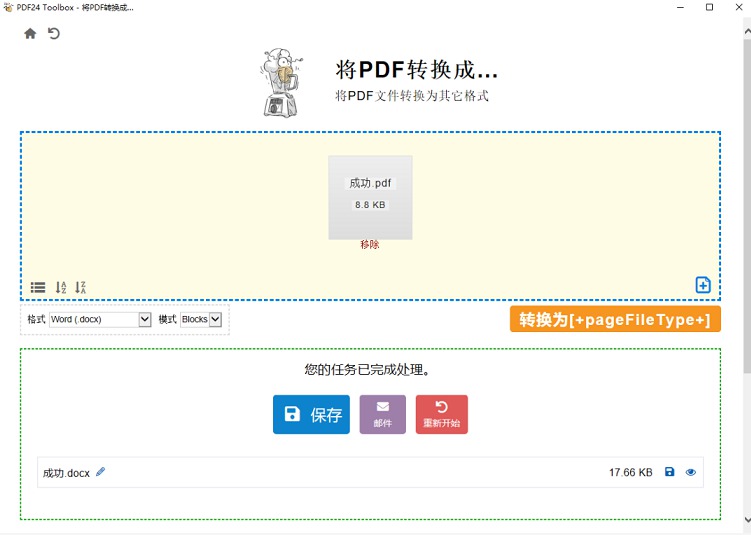This screenshot has height=535, width=751.
Task: Preview 成功.docx with the eye icon
Action: (691, 472)
